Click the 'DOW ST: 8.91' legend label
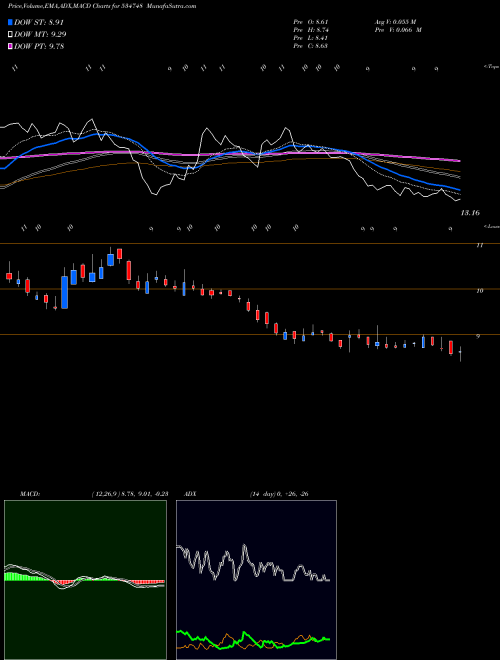This screenshot has width=500, height=660. point(39,22)
